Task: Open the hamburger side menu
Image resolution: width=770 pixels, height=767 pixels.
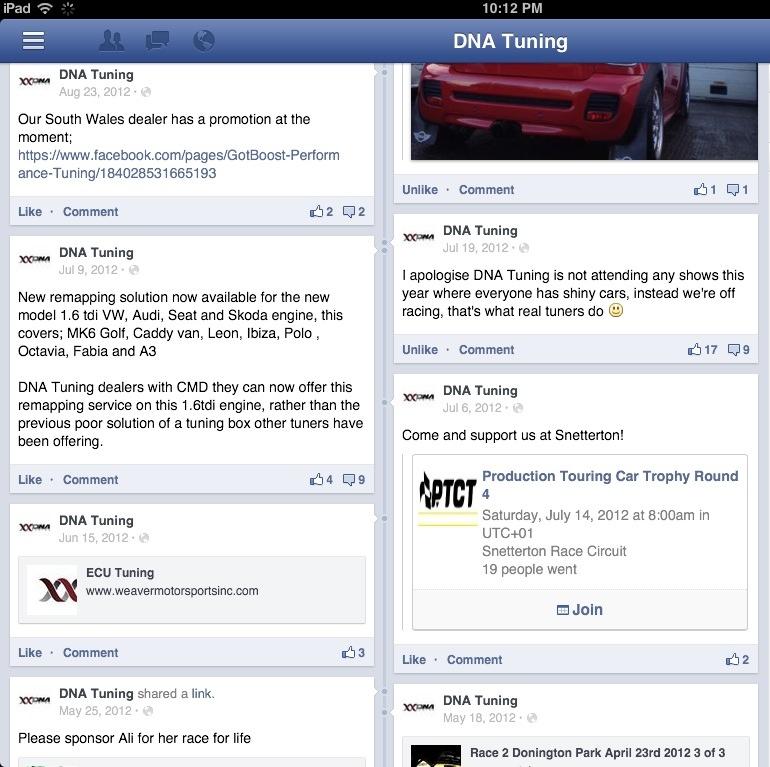Action: tap(33, 41)
